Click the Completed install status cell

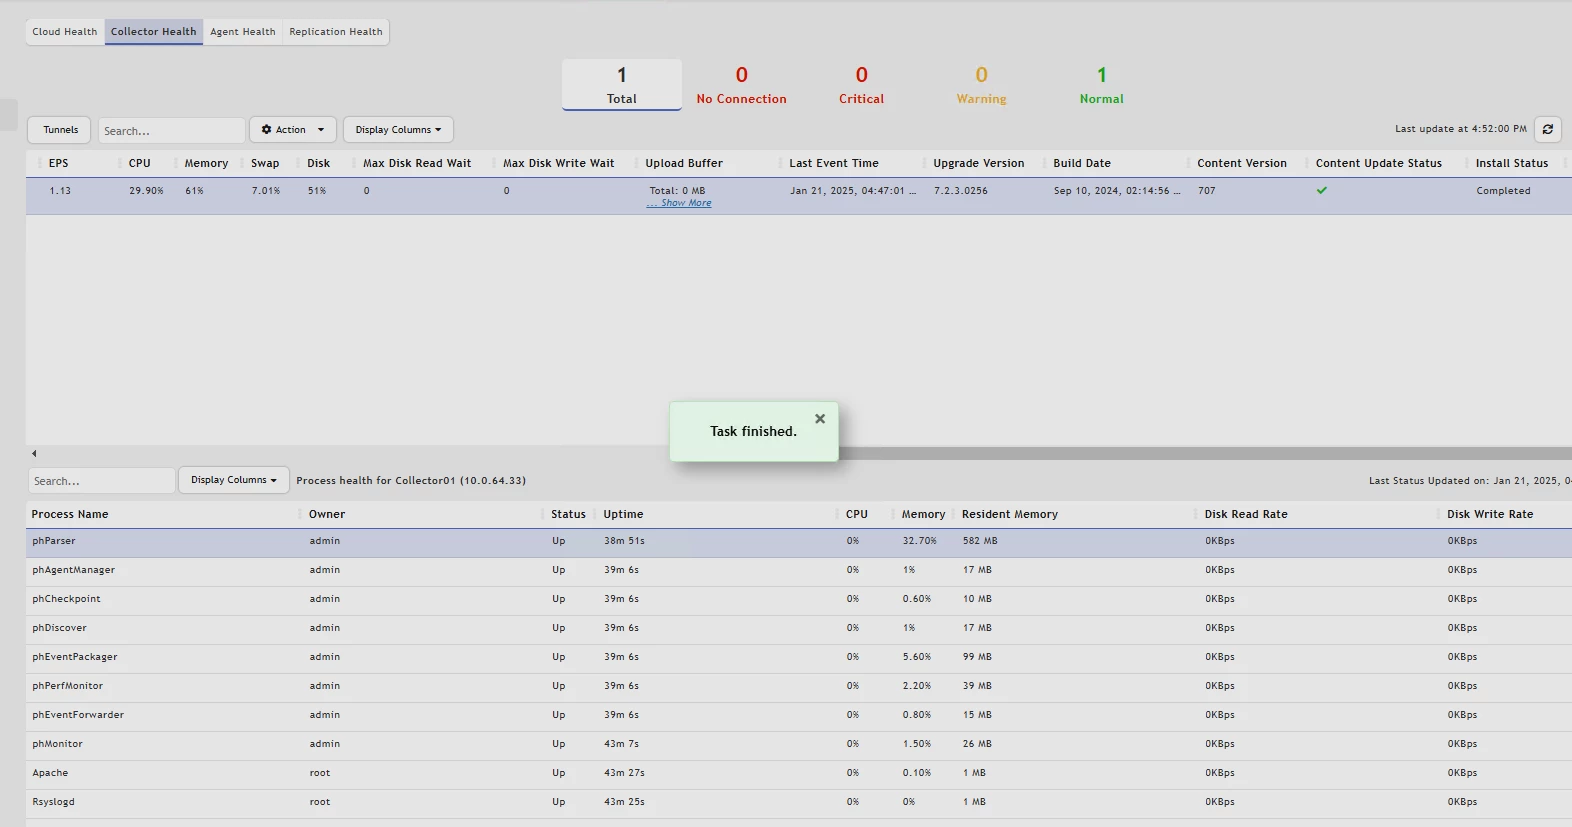1503,191
